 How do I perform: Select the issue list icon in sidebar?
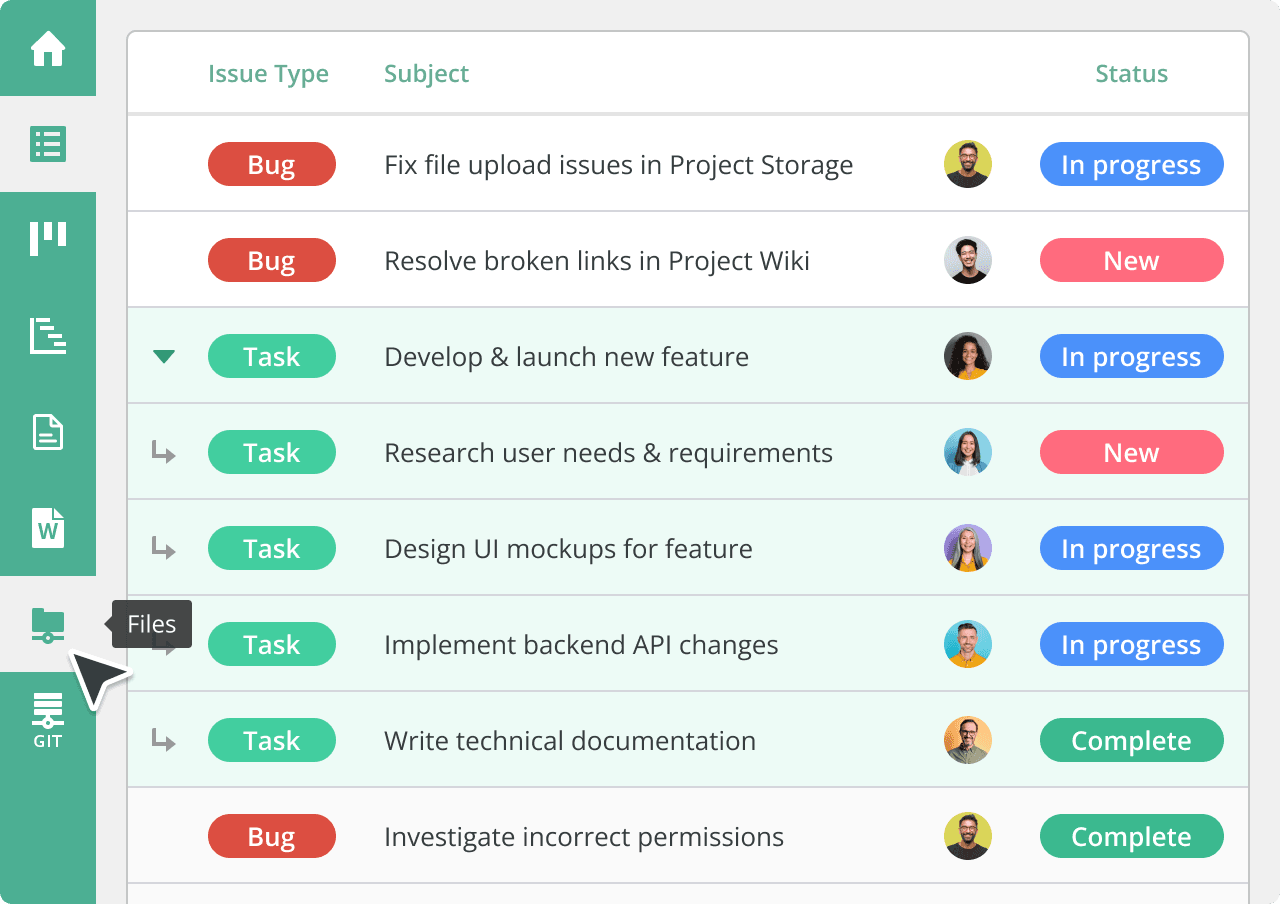coord(48,144)
